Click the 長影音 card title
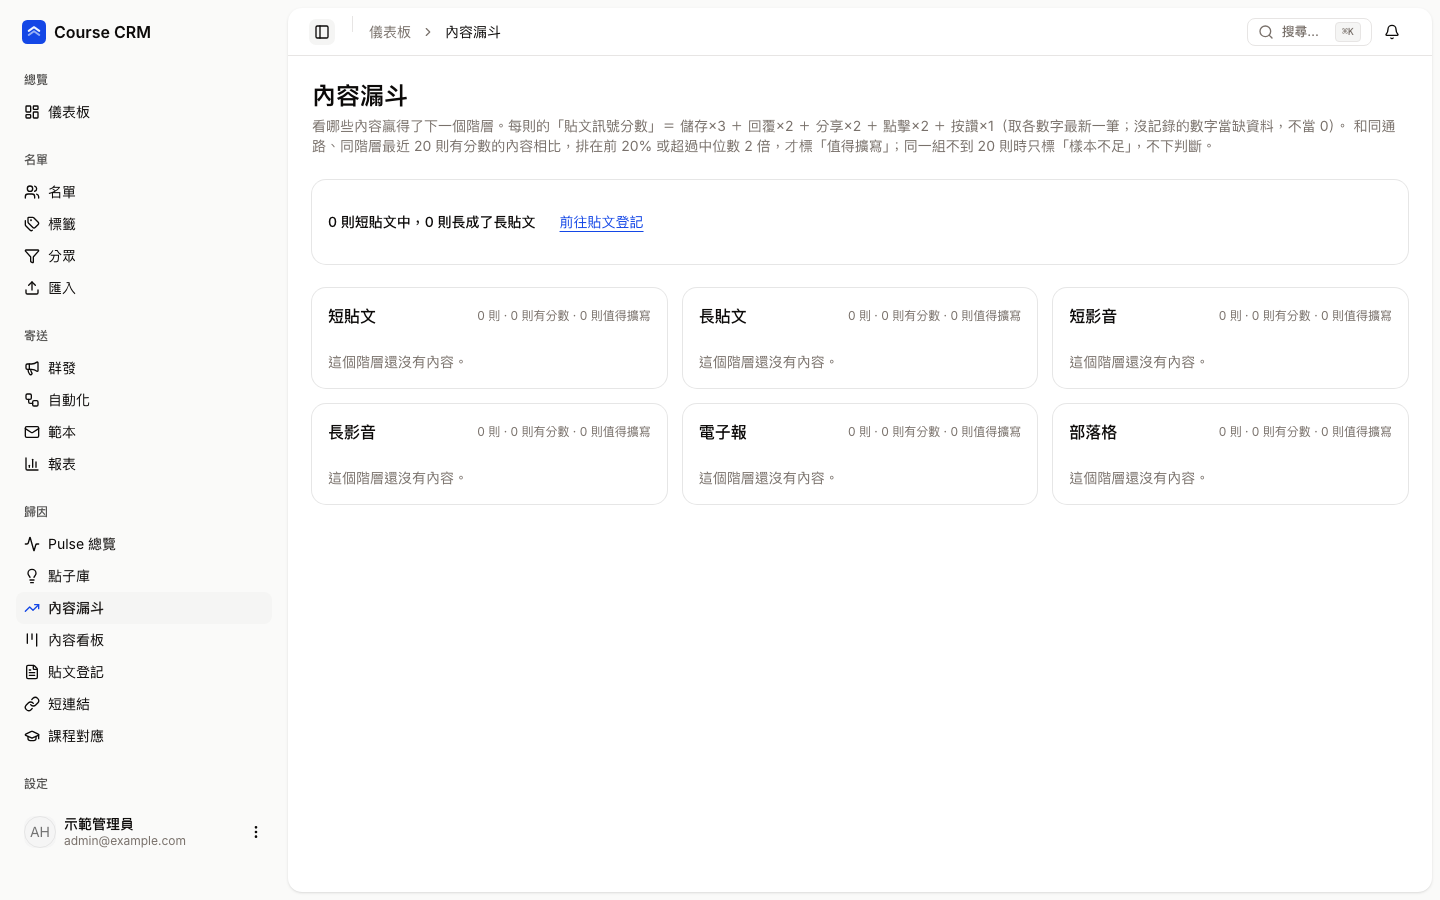This screenshot has width=1440, height=900. pyautogui.click(x=352, y=432)
